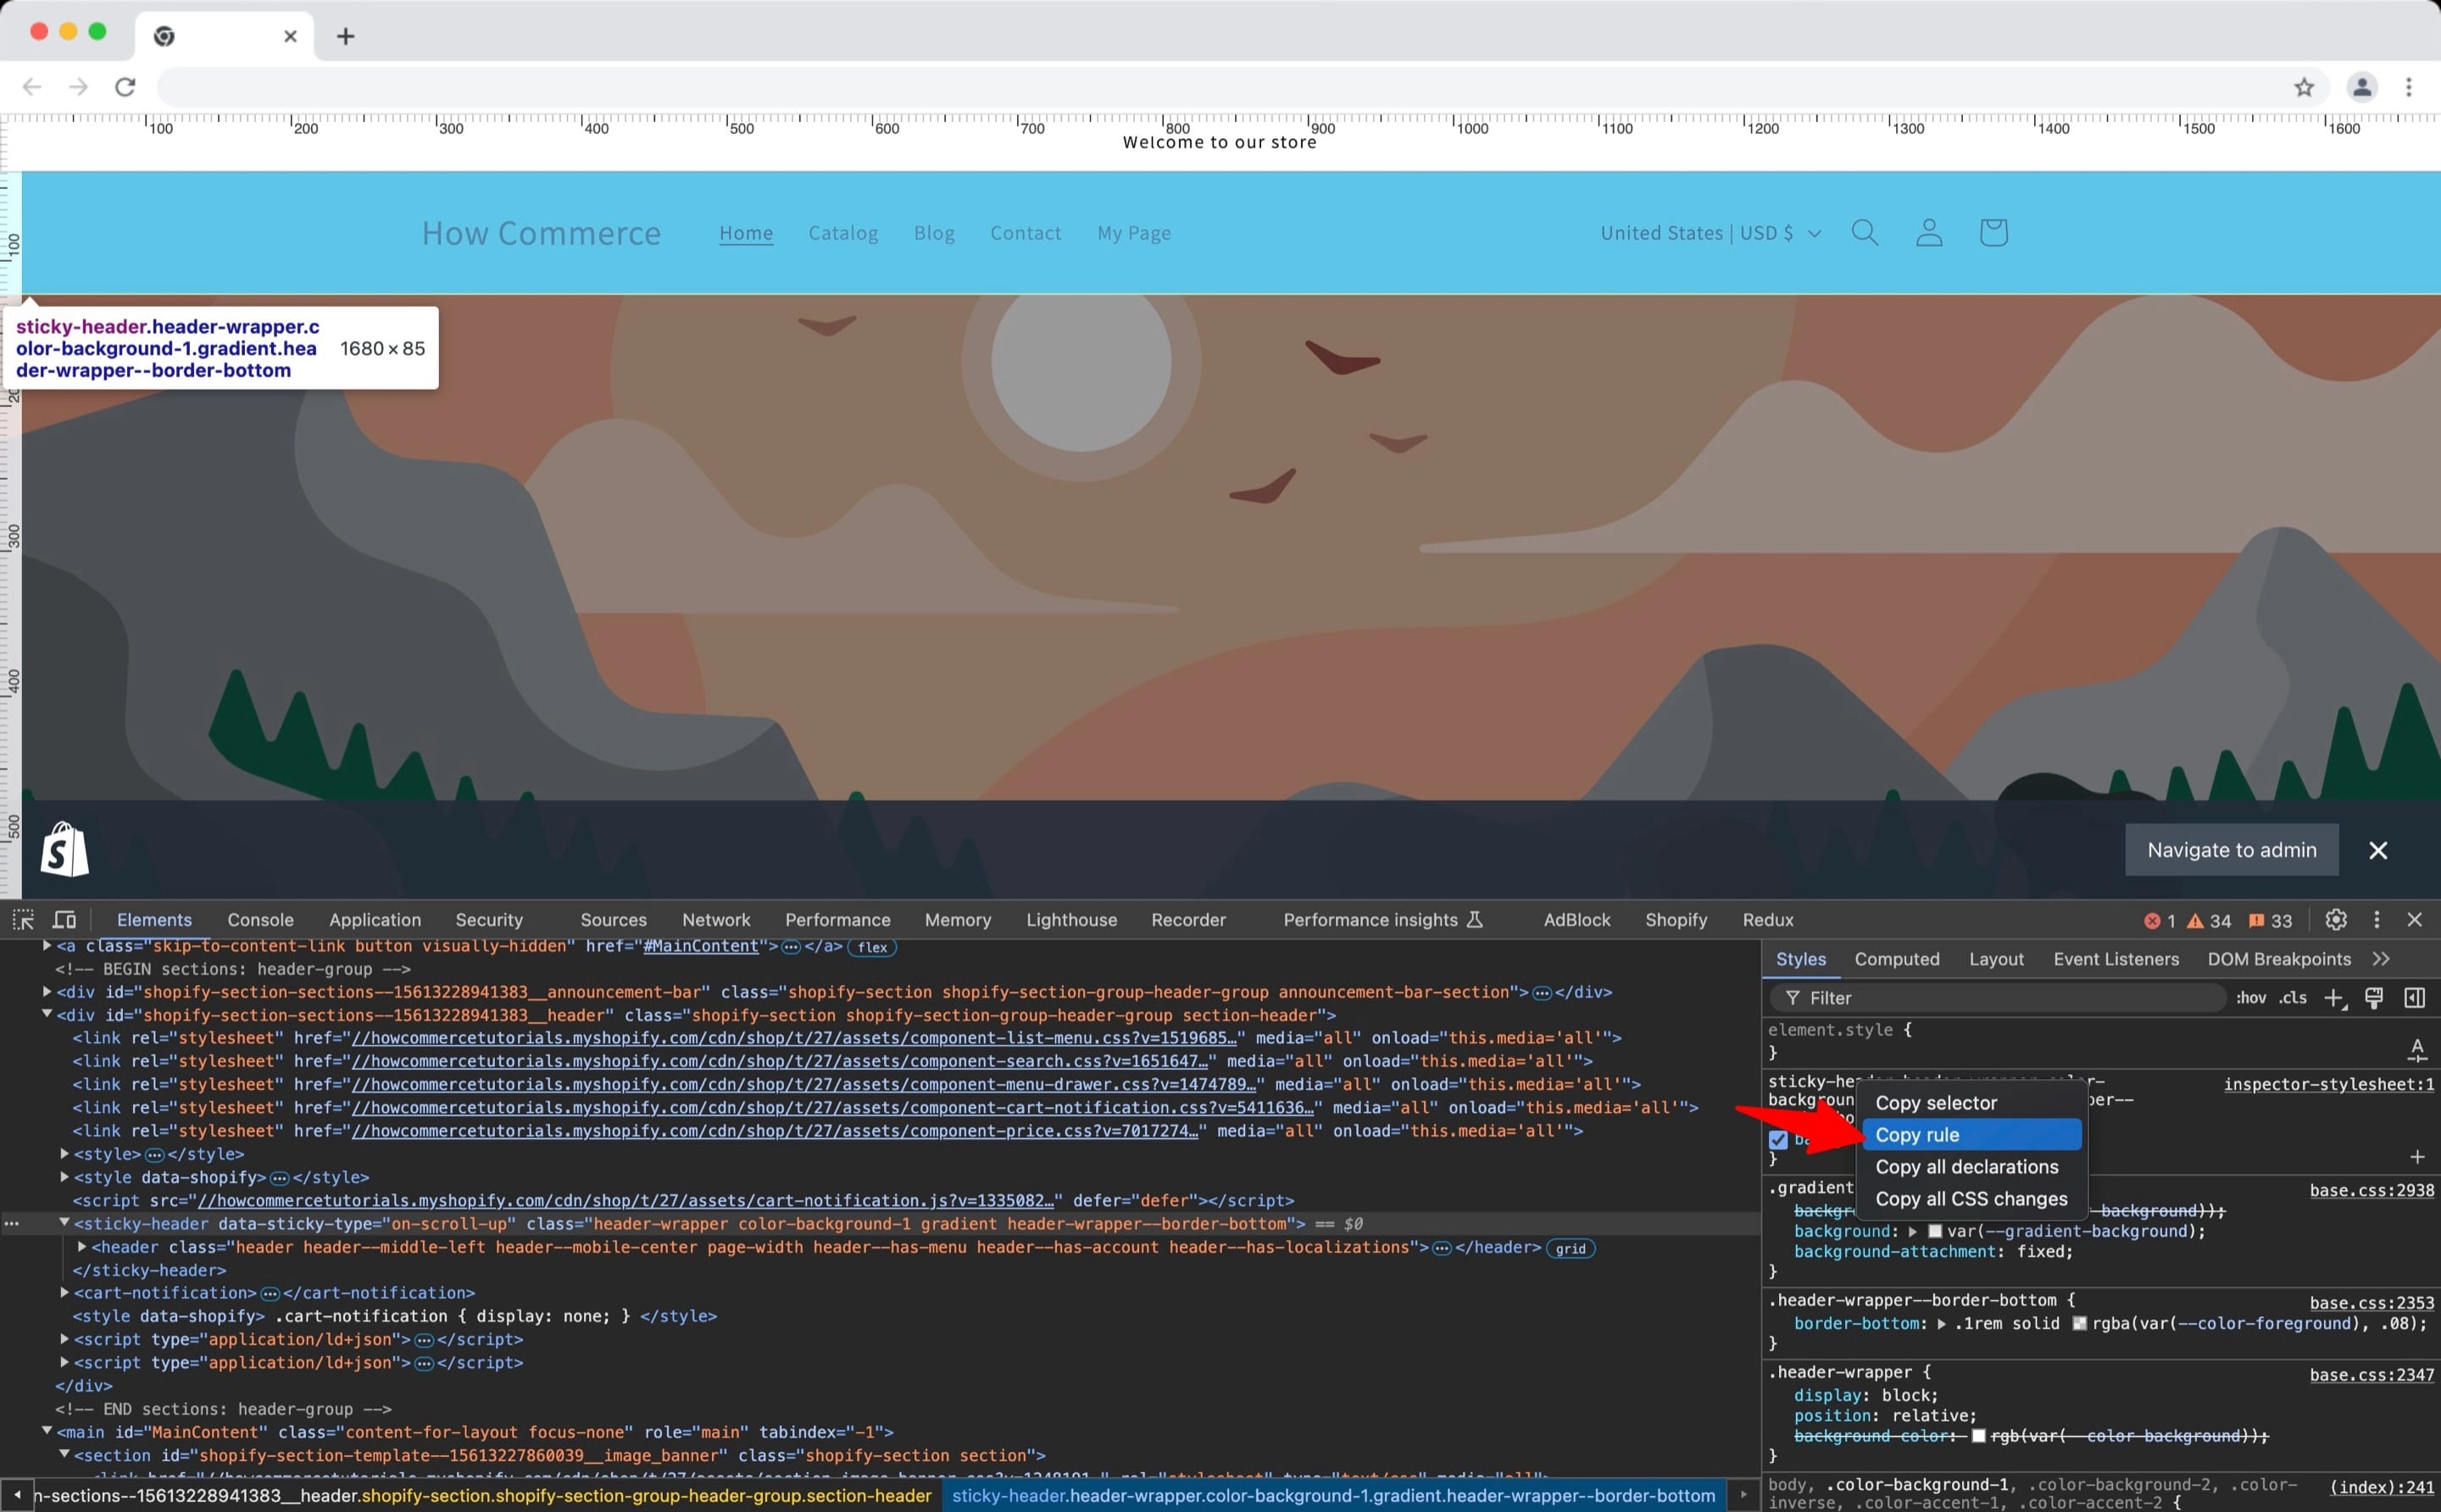Open the storefront account login icon

coord(1929,232)
